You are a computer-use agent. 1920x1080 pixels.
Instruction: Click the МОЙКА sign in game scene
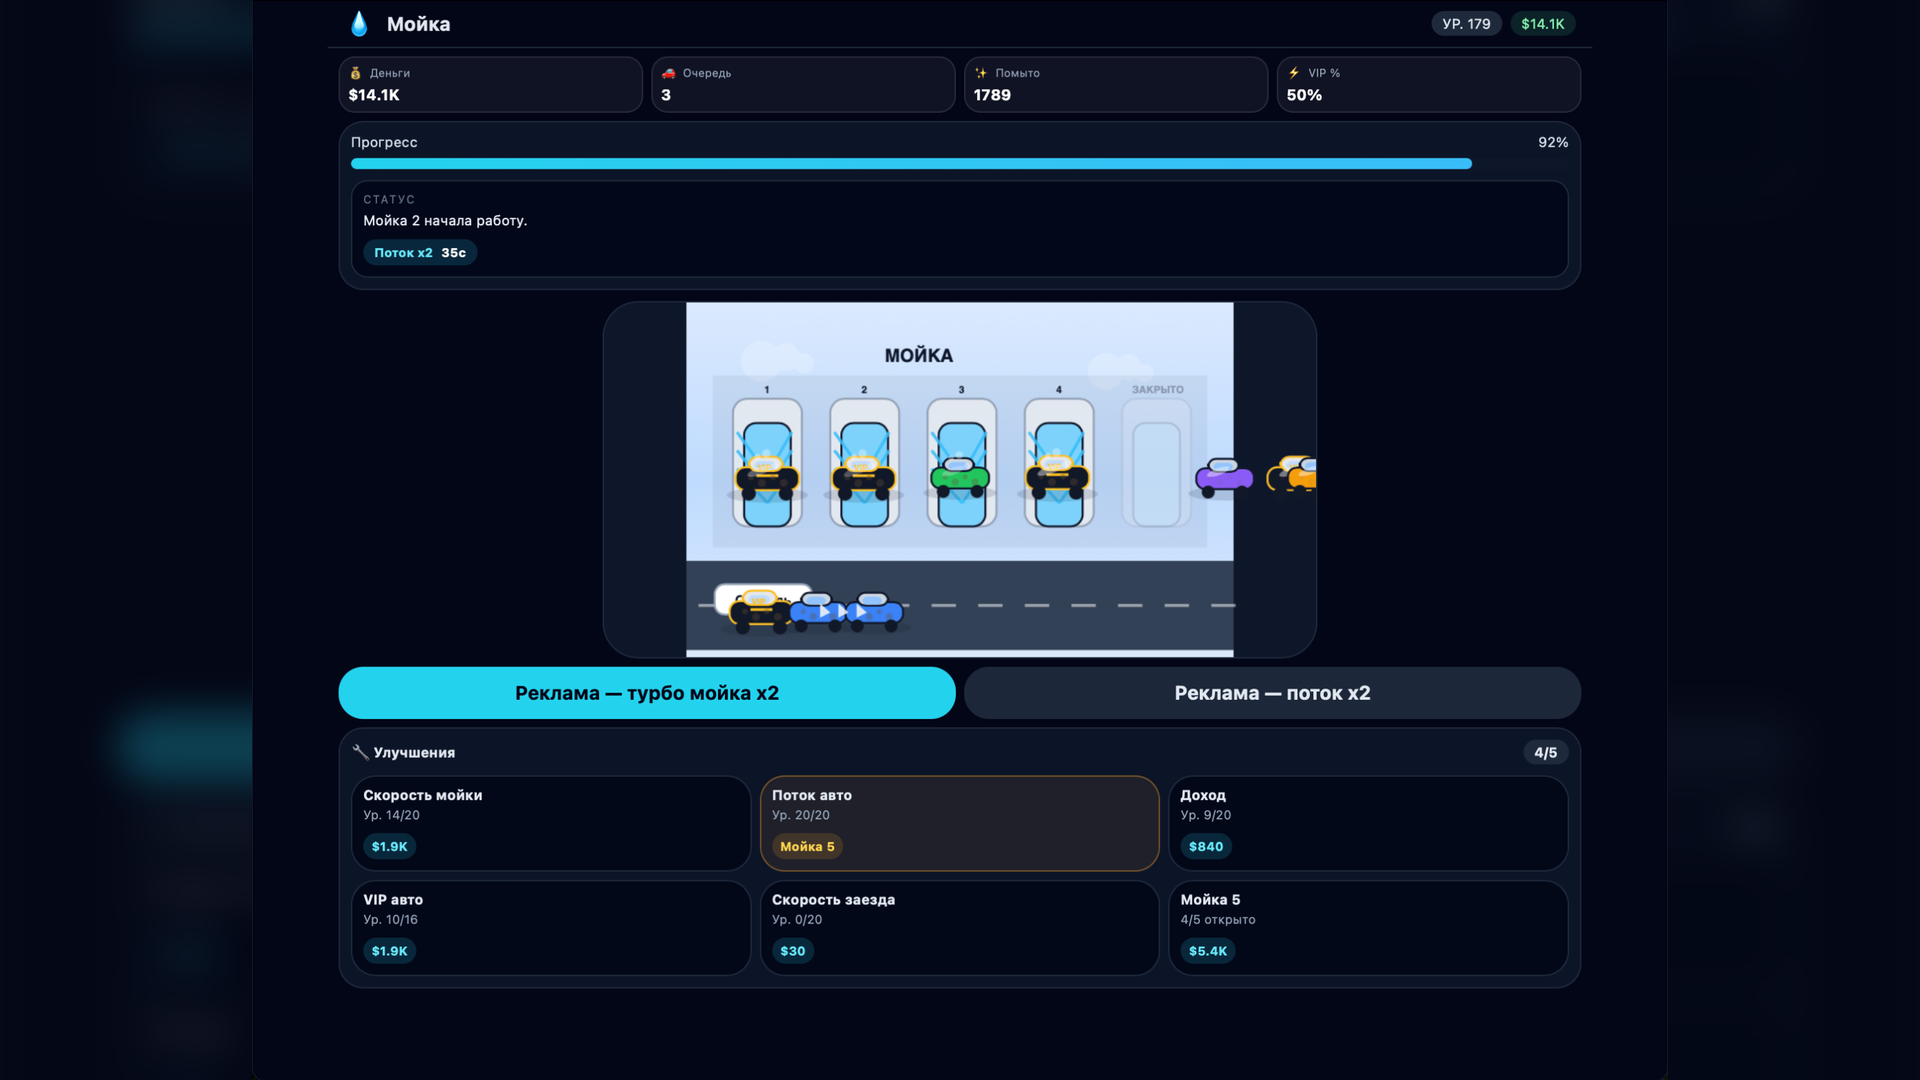[919, 356]
